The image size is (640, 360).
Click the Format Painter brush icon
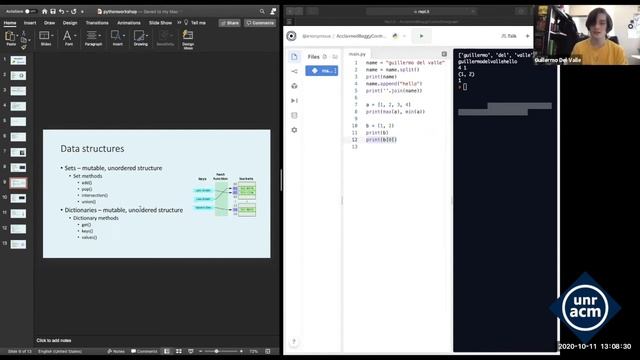[x=24, y=47]
